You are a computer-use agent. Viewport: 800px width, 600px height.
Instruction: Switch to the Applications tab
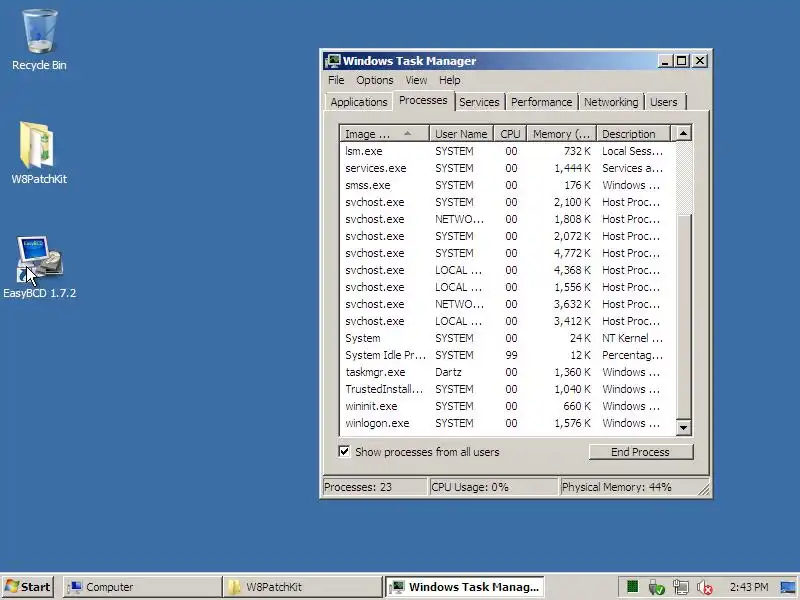point(358,102)
